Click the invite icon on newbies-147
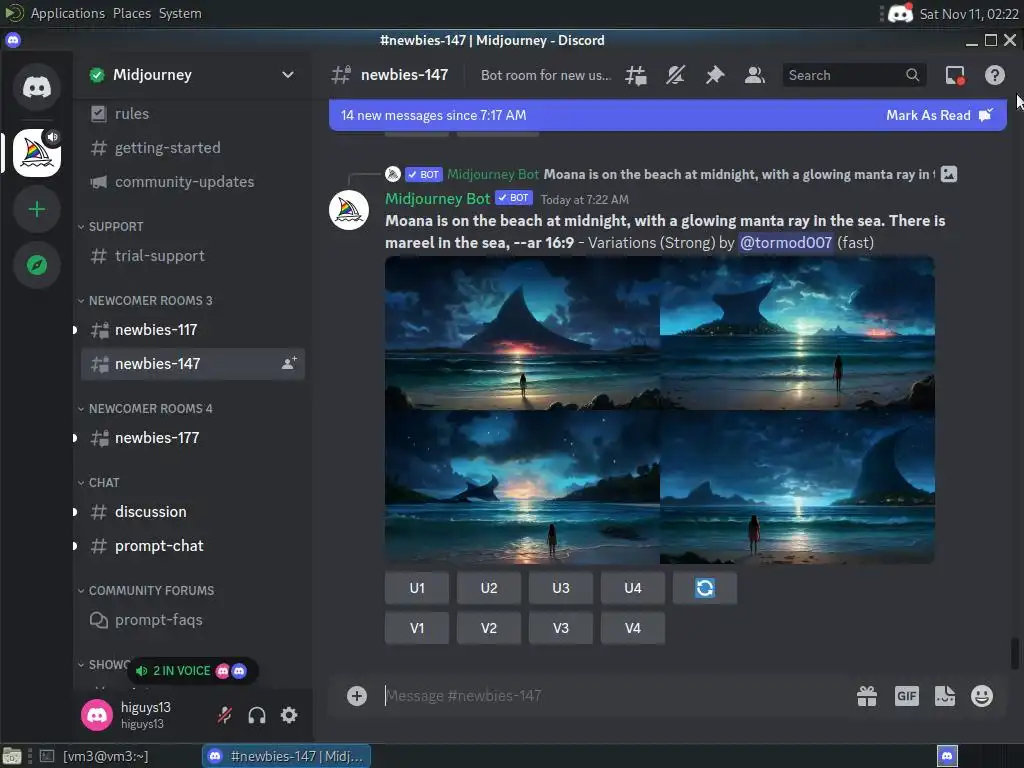Screen dimensions: 1024x768 [x=289, y=364]
